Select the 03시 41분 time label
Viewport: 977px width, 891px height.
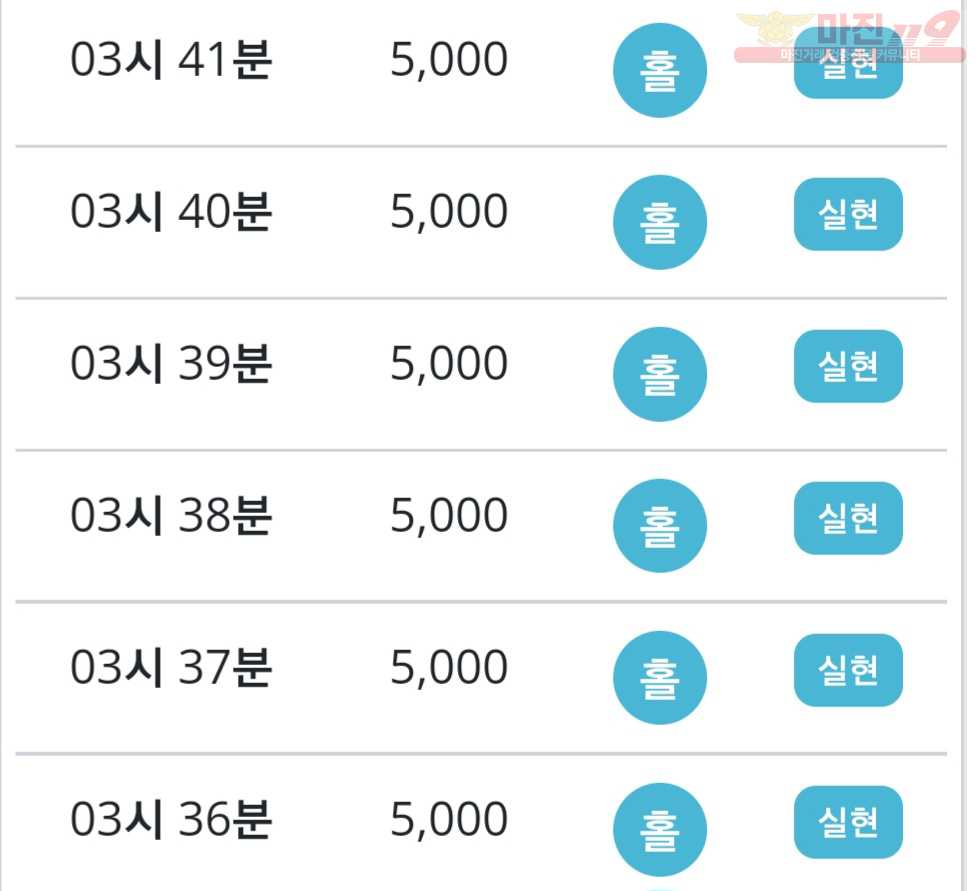point(171,60)
